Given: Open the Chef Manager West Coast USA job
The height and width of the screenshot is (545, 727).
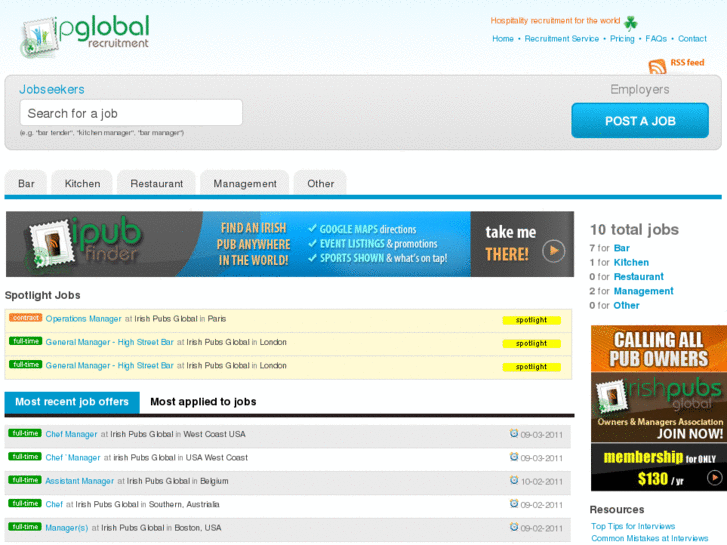Looking at the screenshot, I should (x=71, y=434).
